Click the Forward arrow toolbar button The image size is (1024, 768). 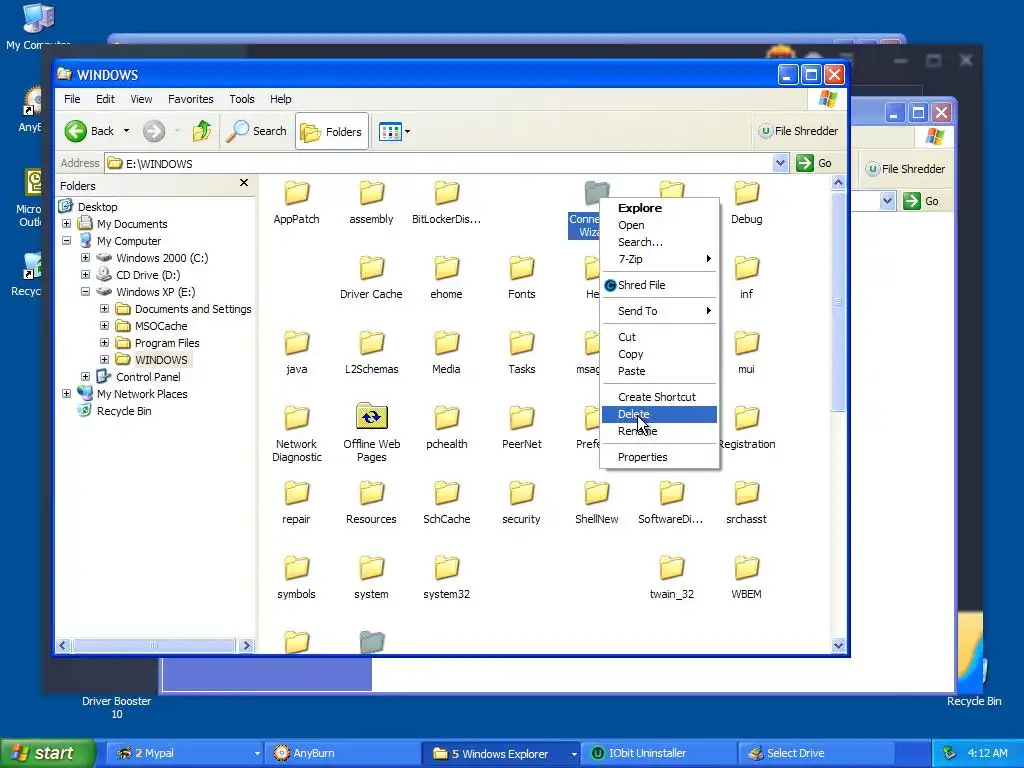tap(154, 131)
